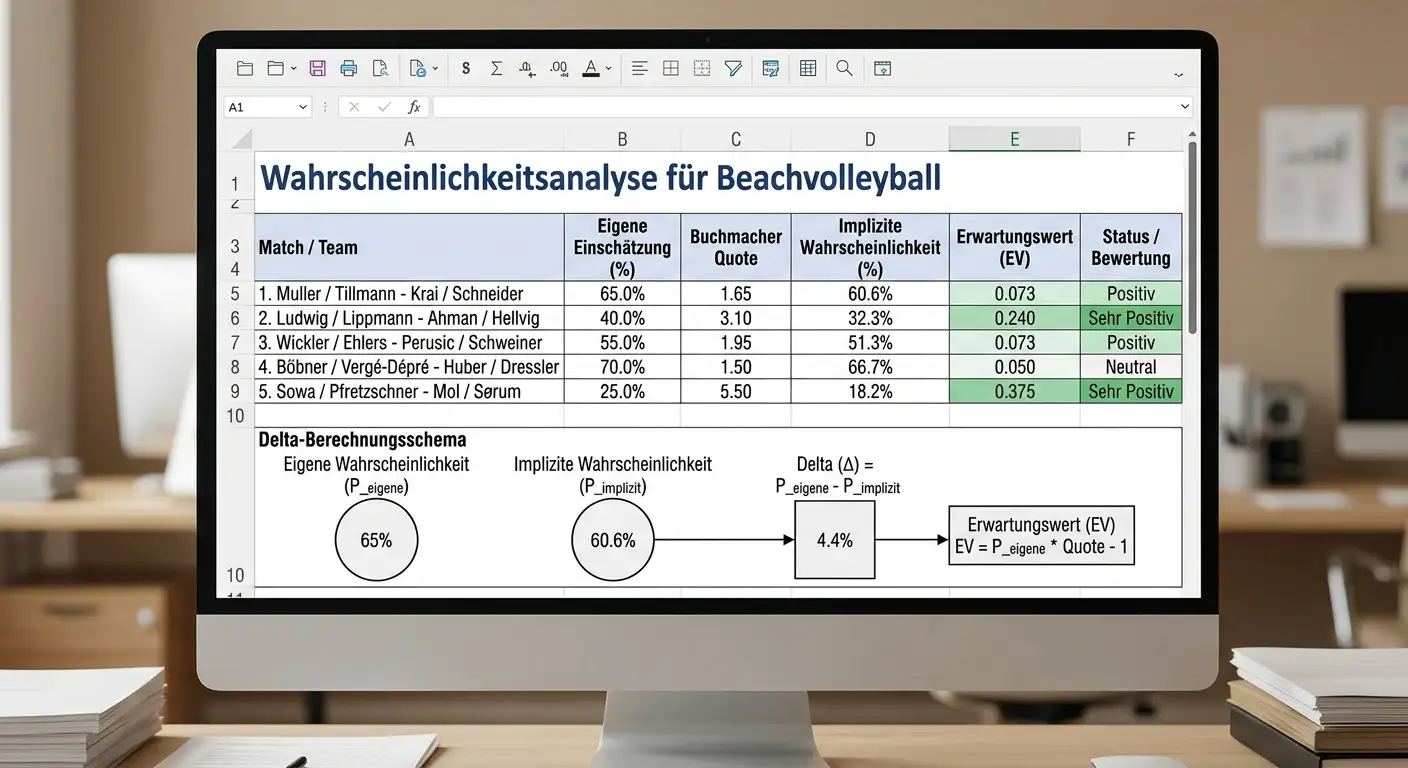Select row 5 header
The height and width of the screenshot is (768, 1408).
[x=236, y=294]
